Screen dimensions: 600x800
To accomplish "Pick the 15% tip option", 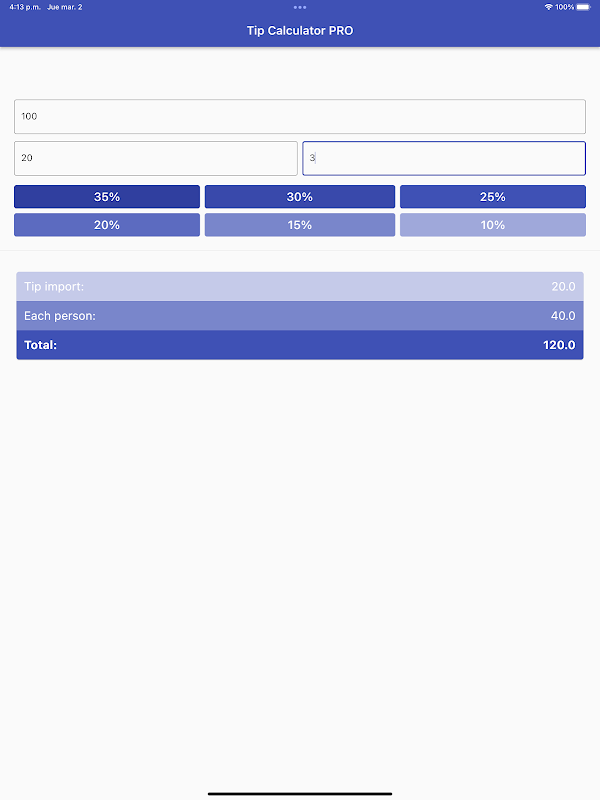I will (x=299, y=225).
